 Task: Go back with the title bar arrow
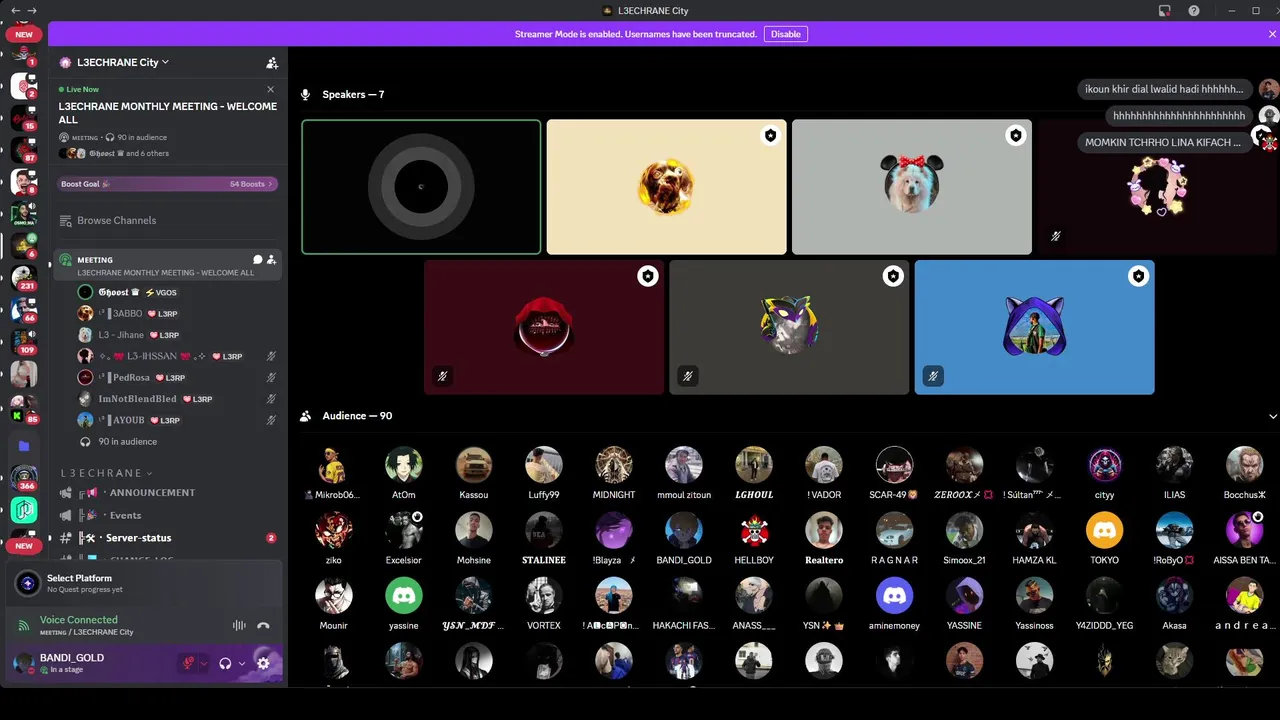point(15,10)
